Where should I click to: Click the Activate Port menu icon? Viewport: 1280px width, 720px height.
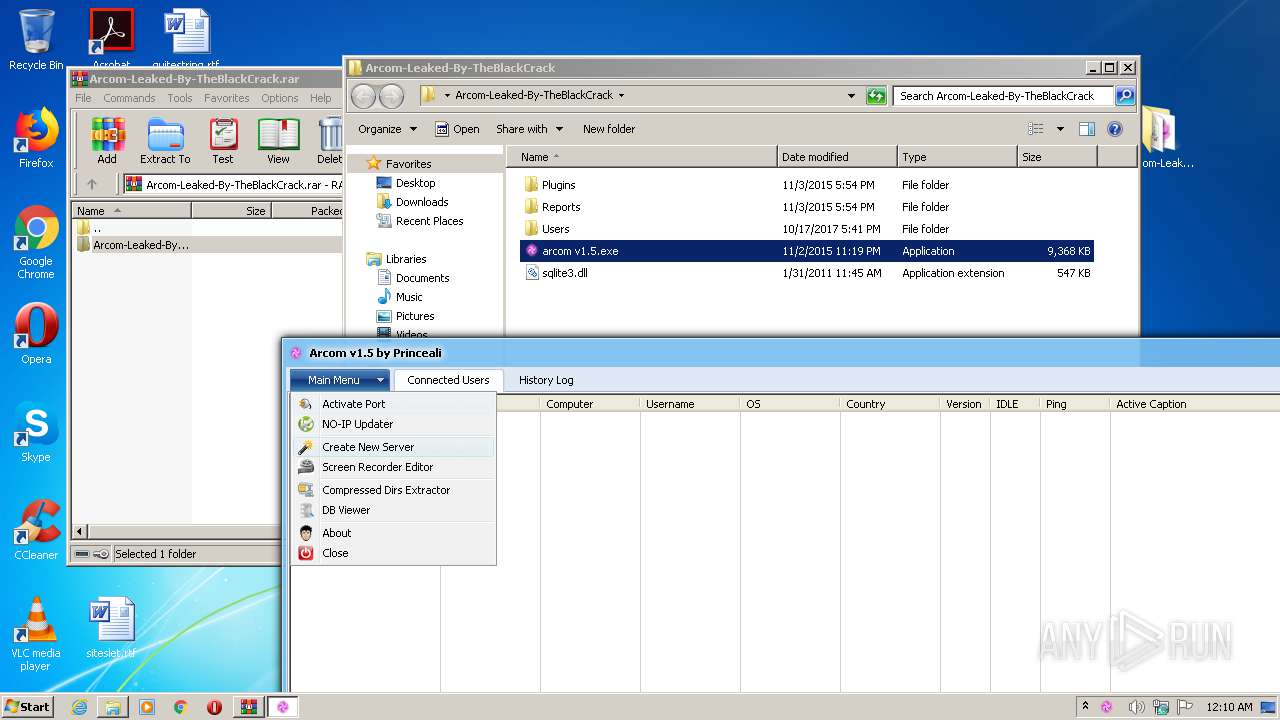(306, 404)
